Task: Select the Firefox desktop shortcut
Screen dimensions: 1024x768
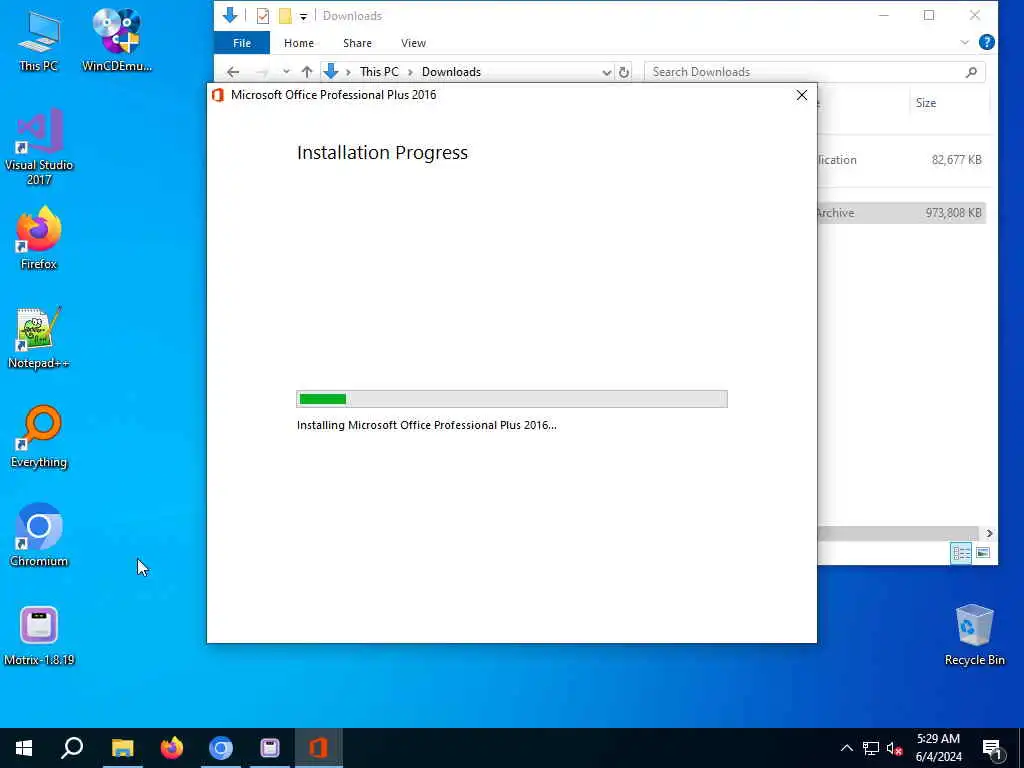Action: tap(39, 238)
